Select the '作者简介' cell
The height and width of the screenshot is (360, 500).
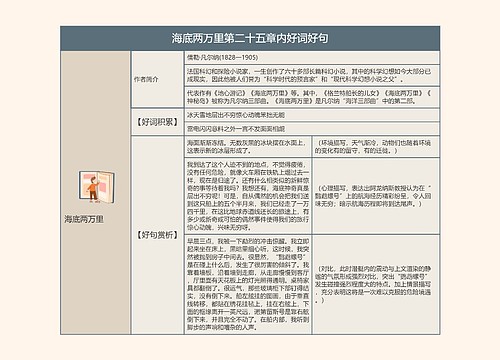click(157, 79)
